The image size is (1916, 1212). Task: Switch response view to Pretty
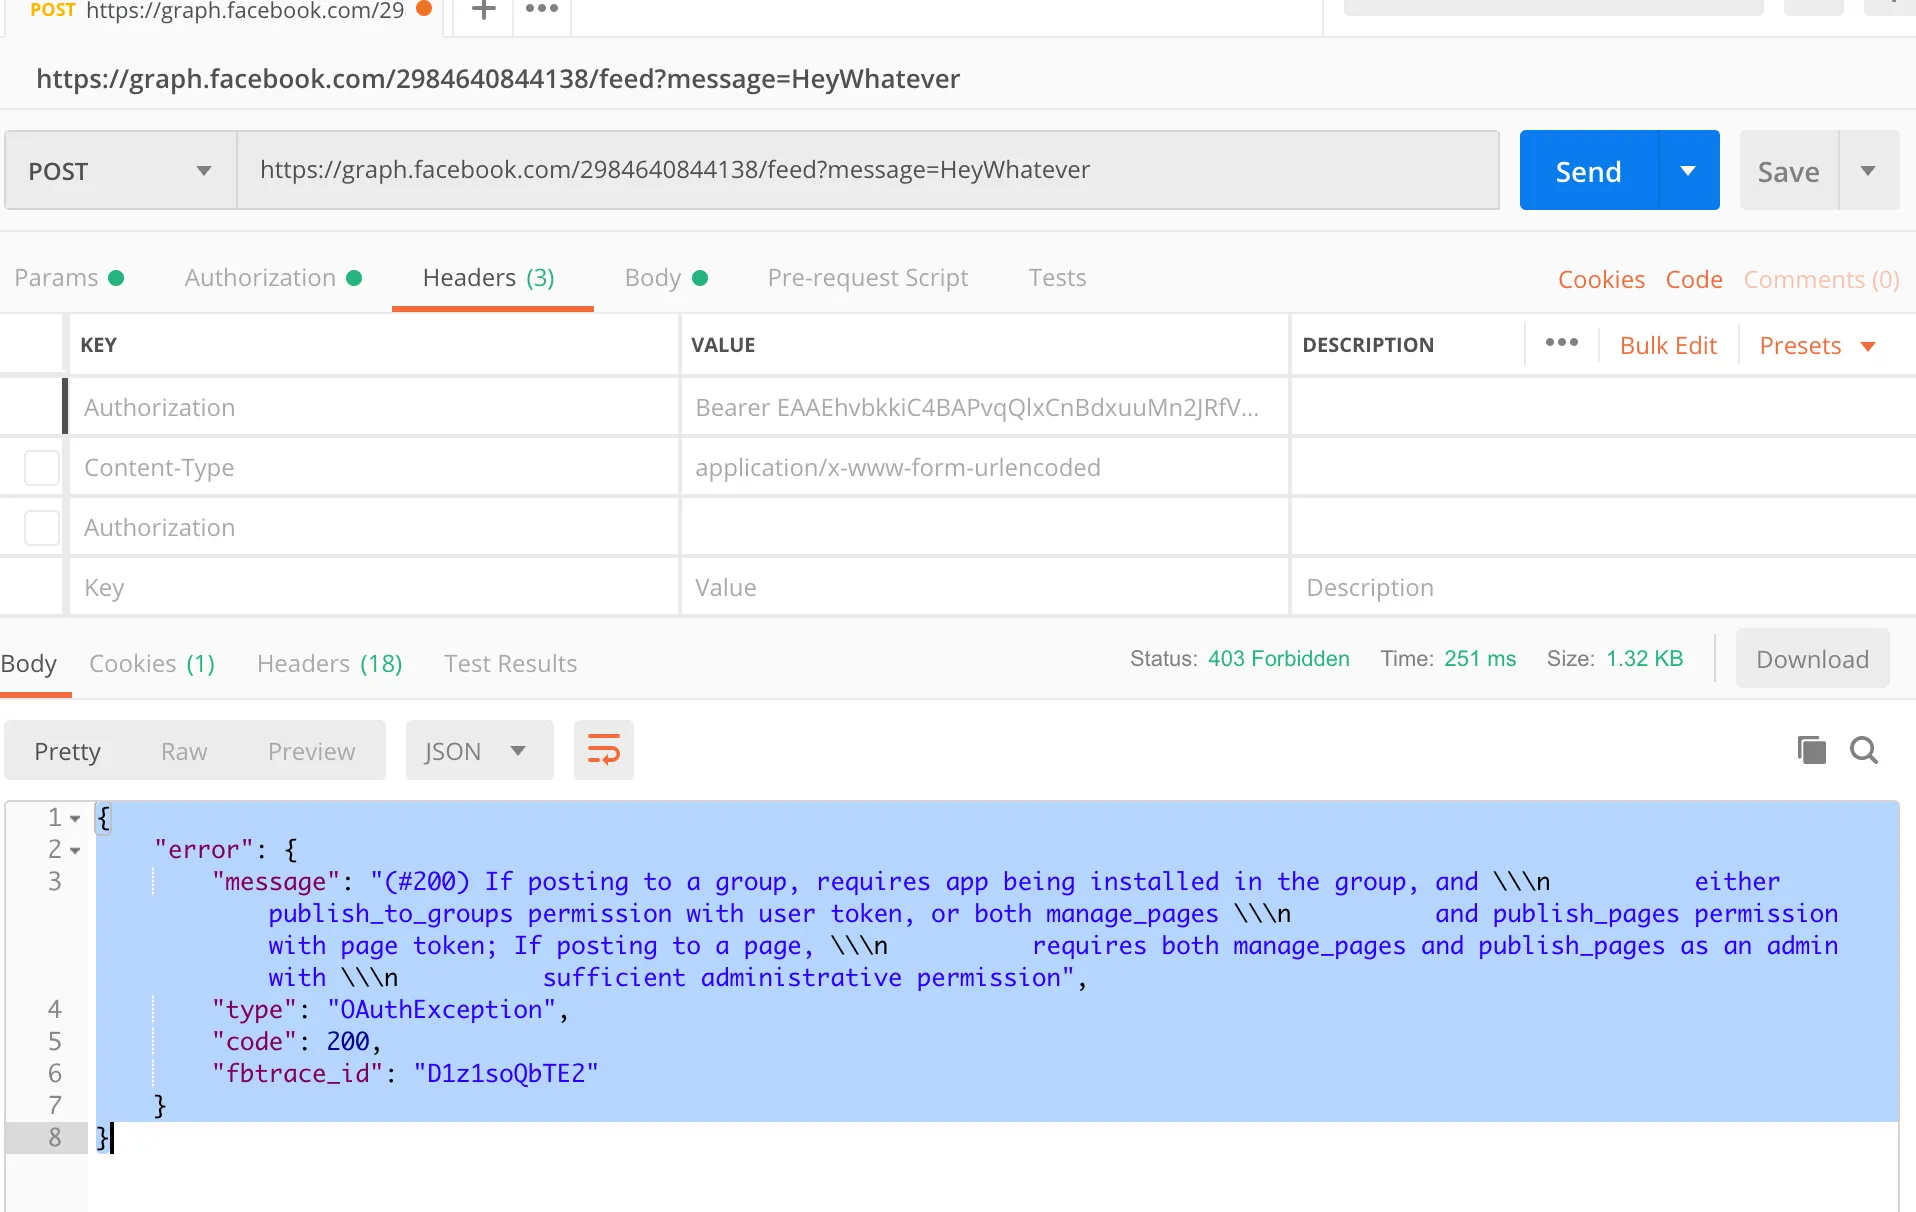pyautogui.click(x=67, y=752)
